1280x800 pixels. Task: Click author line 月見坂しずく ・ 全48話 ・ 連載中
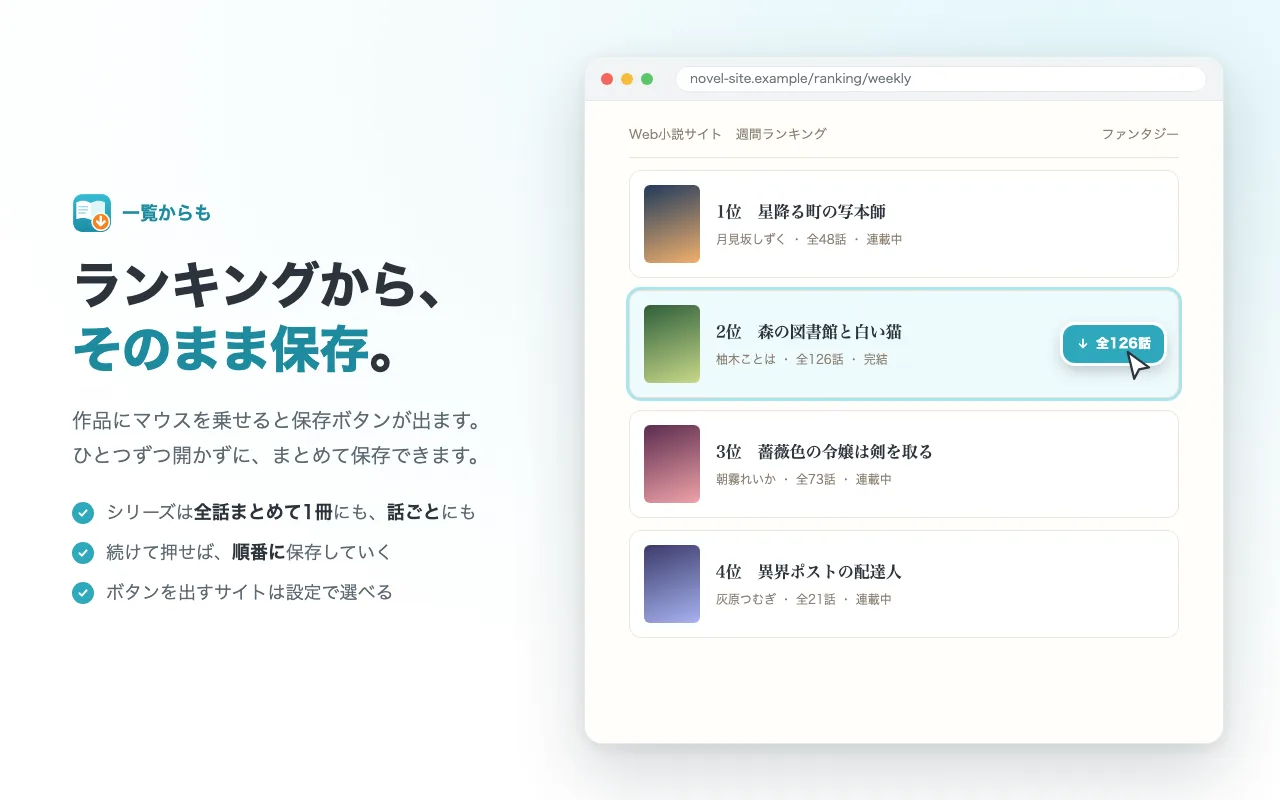click(x=809, y=240)
